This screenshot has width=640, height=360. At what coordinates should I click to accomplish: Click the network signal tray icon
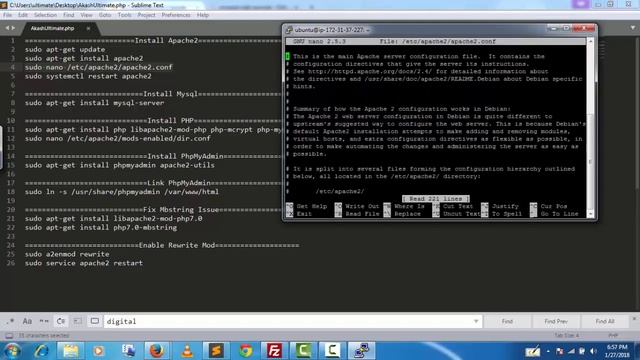click(x=571, y=351)
